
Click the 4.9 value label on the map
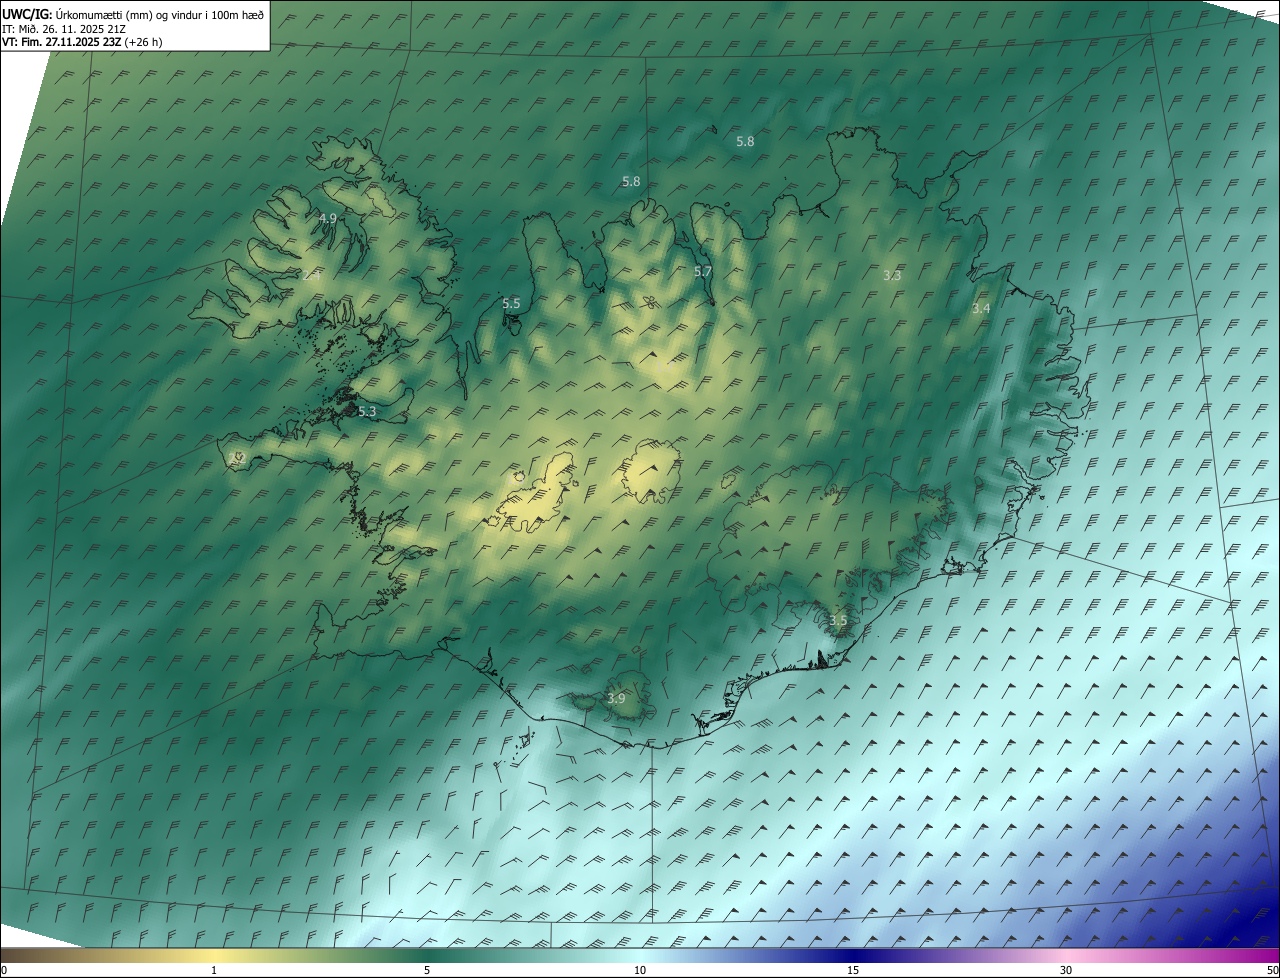tap(328, 218)
